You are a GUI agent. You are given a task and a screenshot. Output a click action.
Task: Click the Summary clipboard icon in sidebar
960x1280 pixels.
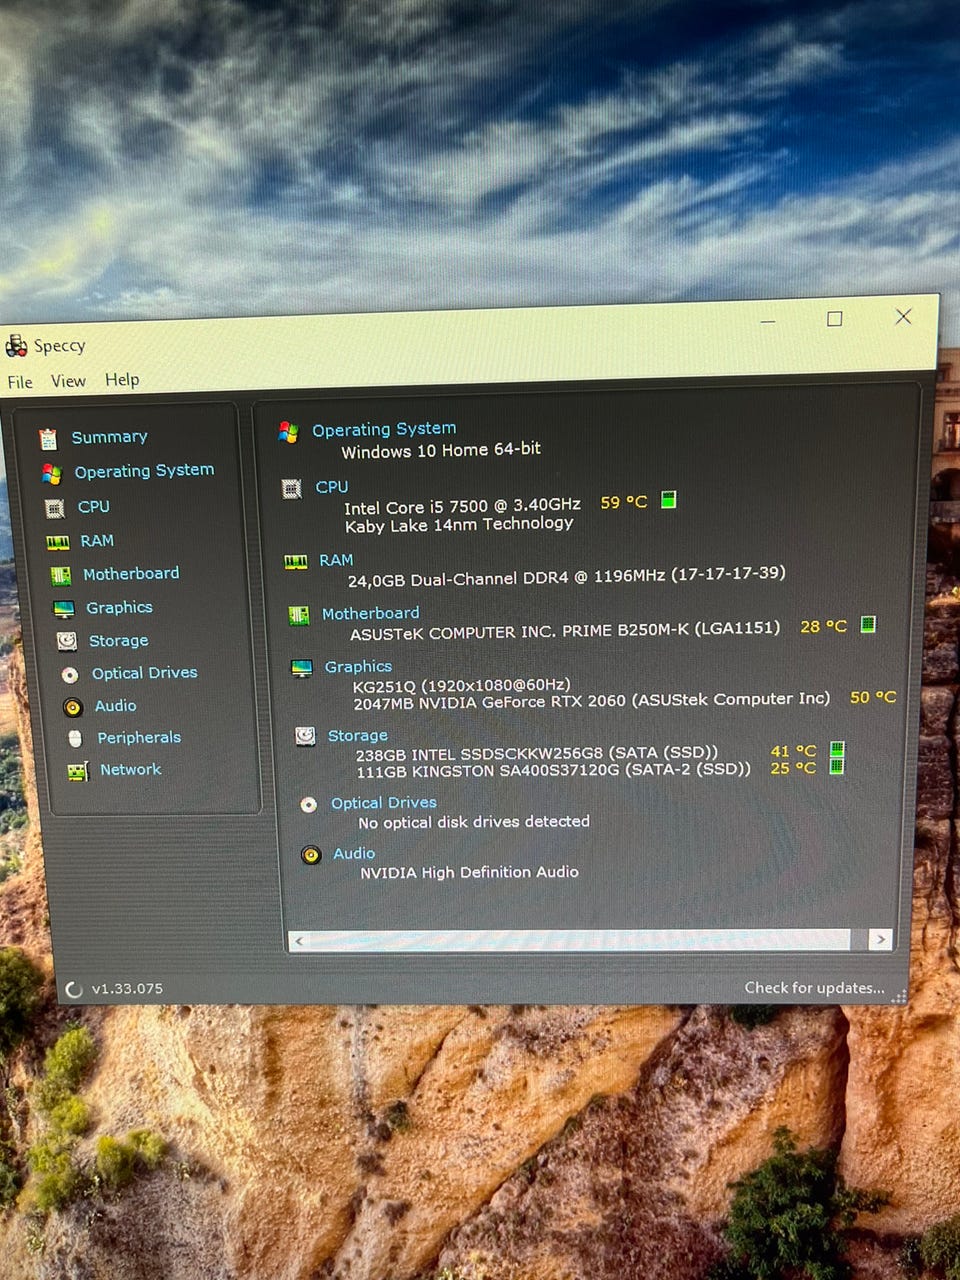coord(48,439)
